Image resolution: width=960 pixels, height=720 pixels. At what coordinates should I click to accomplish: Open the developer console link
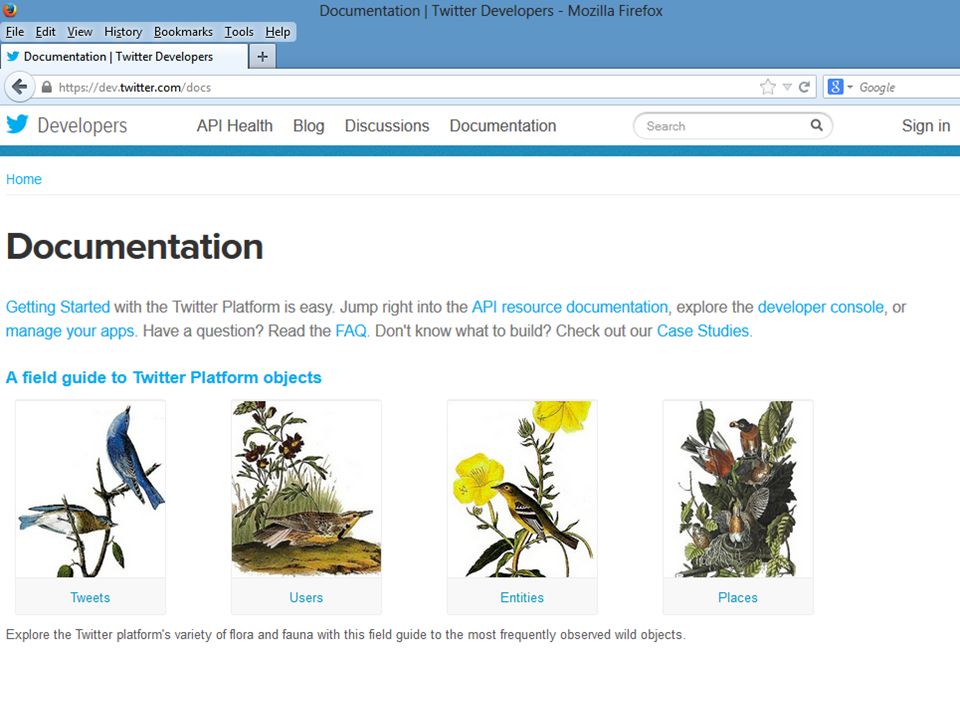click(x=820, y=307)
